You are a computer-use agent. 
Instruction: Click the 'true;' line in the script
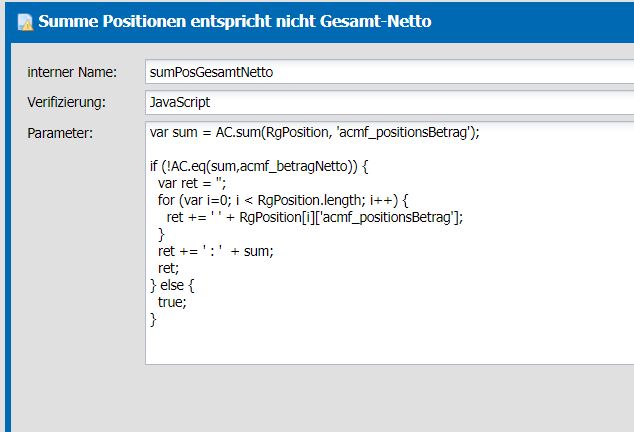pos(172,302)
